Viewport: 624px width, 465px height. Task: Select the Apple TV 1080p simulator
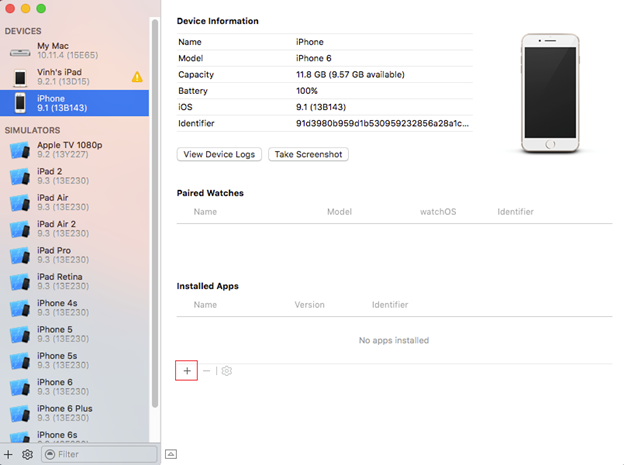[x=70, y=150]
